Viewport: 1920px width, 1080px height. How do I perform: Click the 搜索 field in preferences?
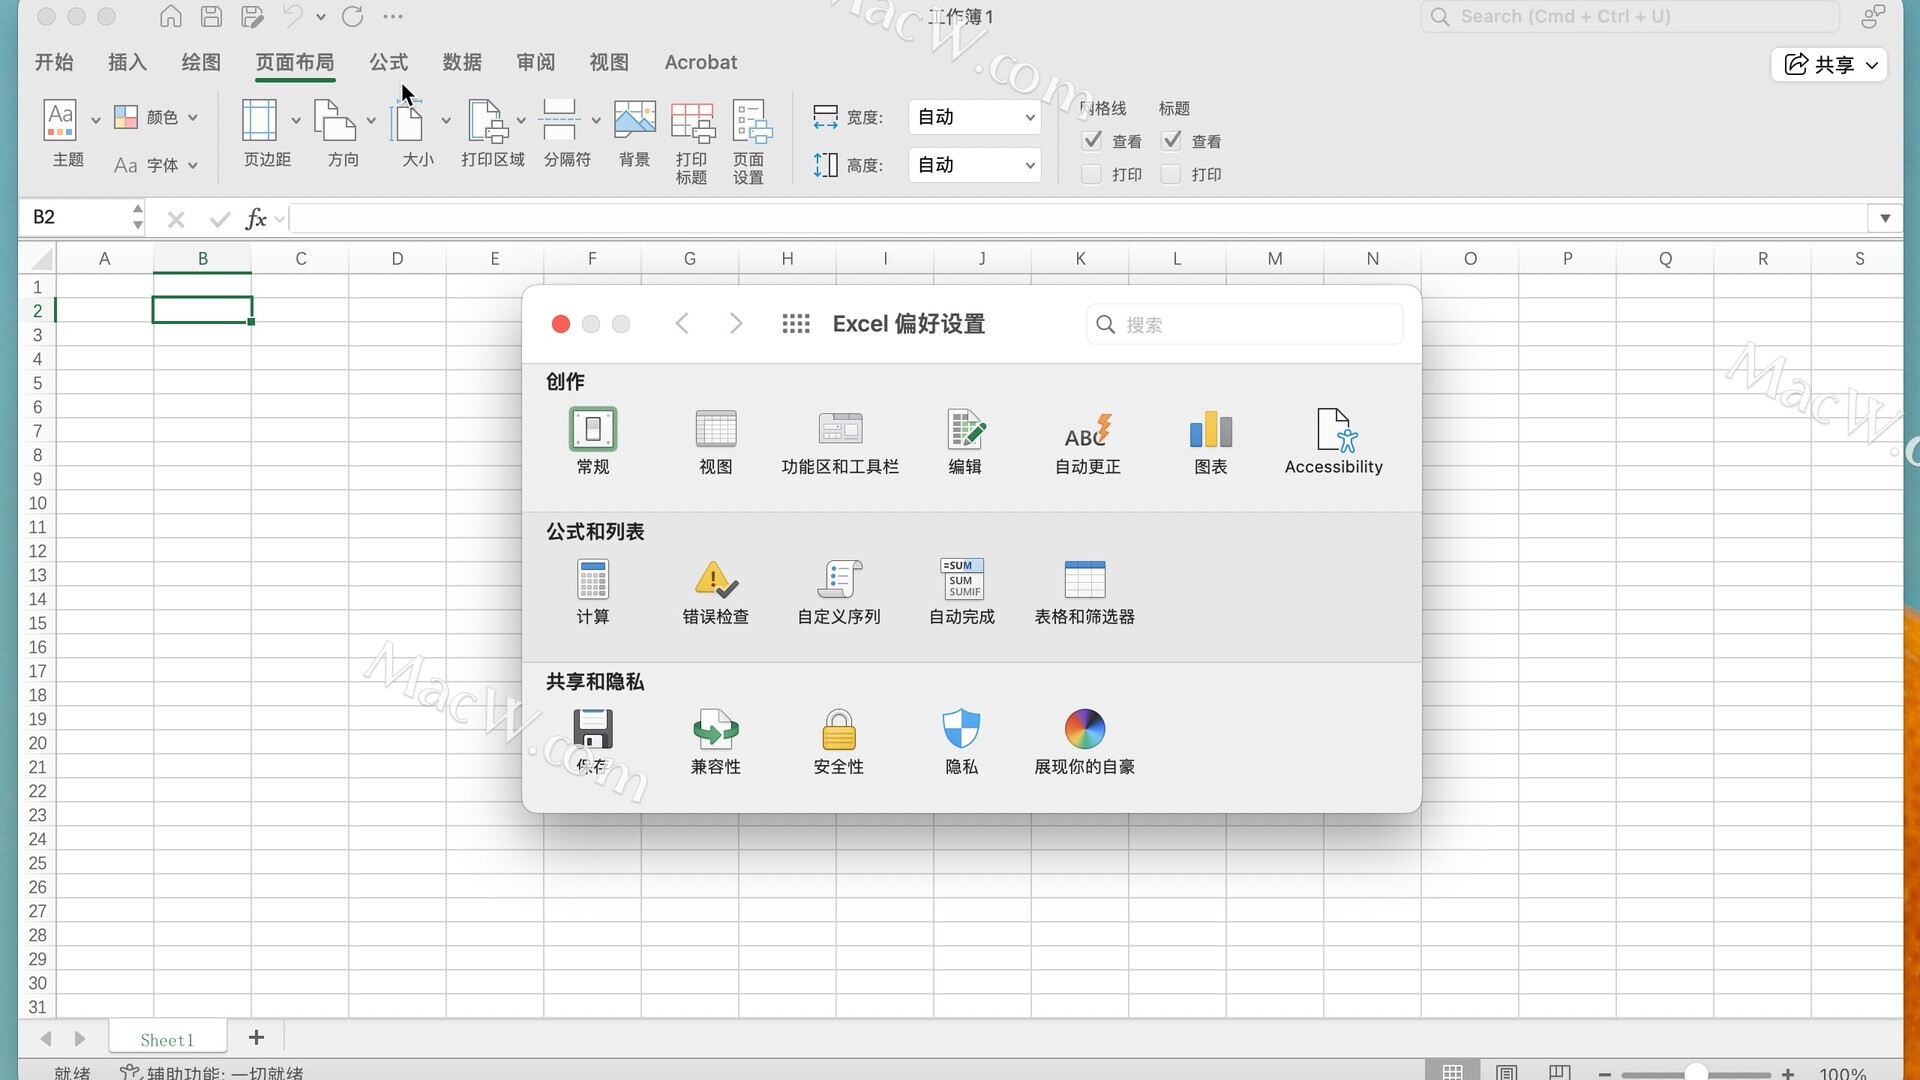coord(1244,324)
